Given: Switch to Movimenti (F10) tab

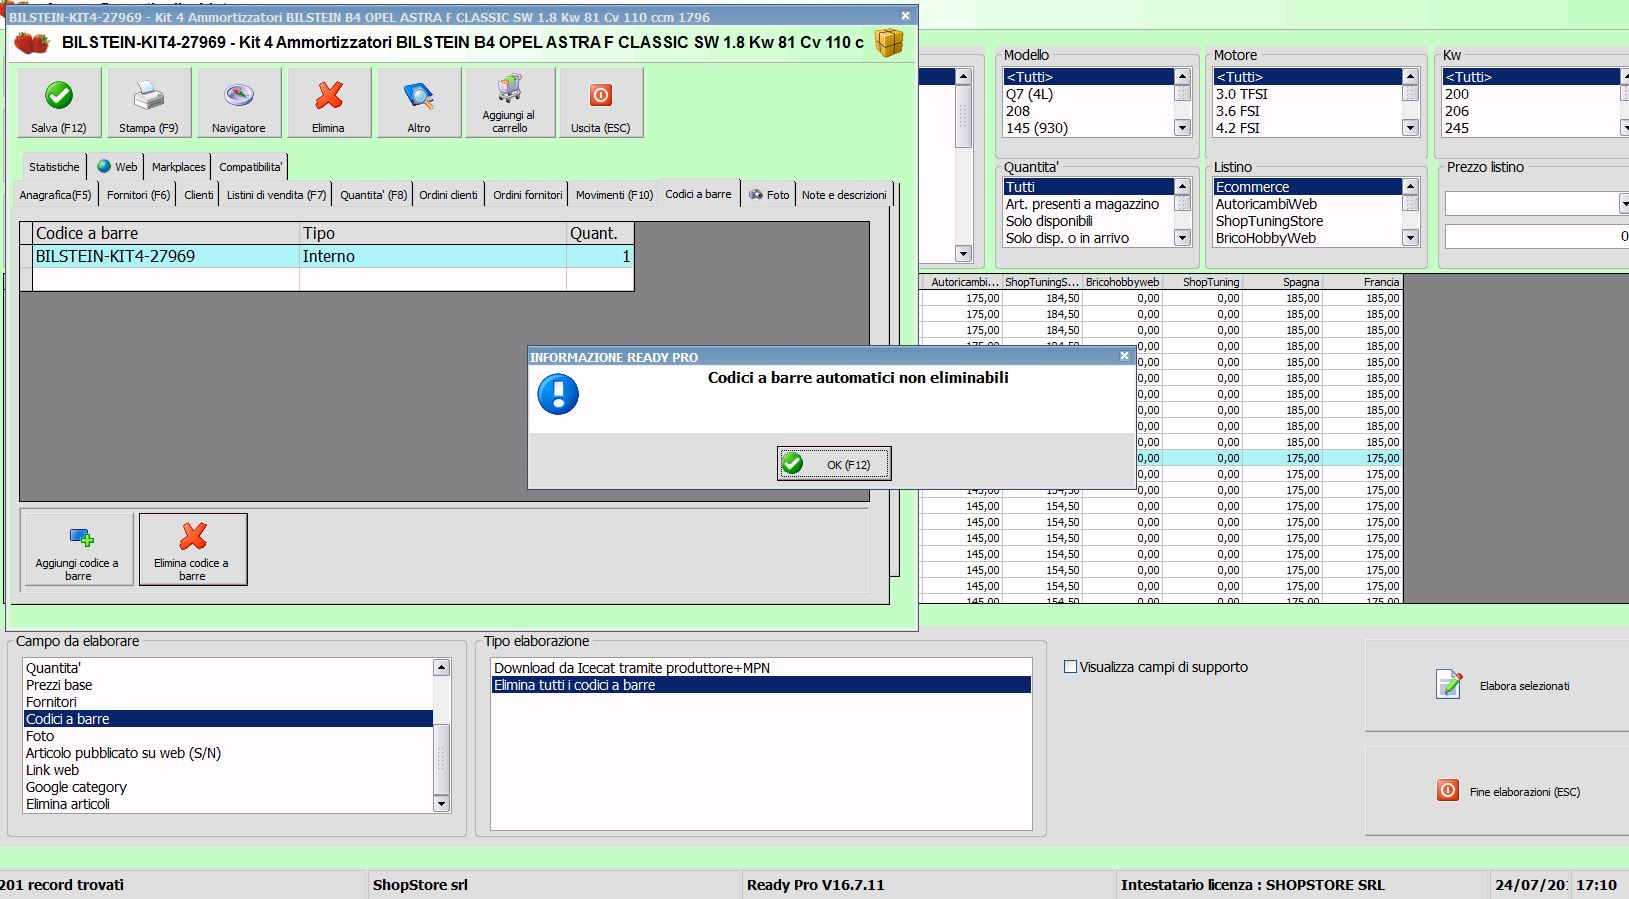Looking at the screenshot, I should coord(614,195).
